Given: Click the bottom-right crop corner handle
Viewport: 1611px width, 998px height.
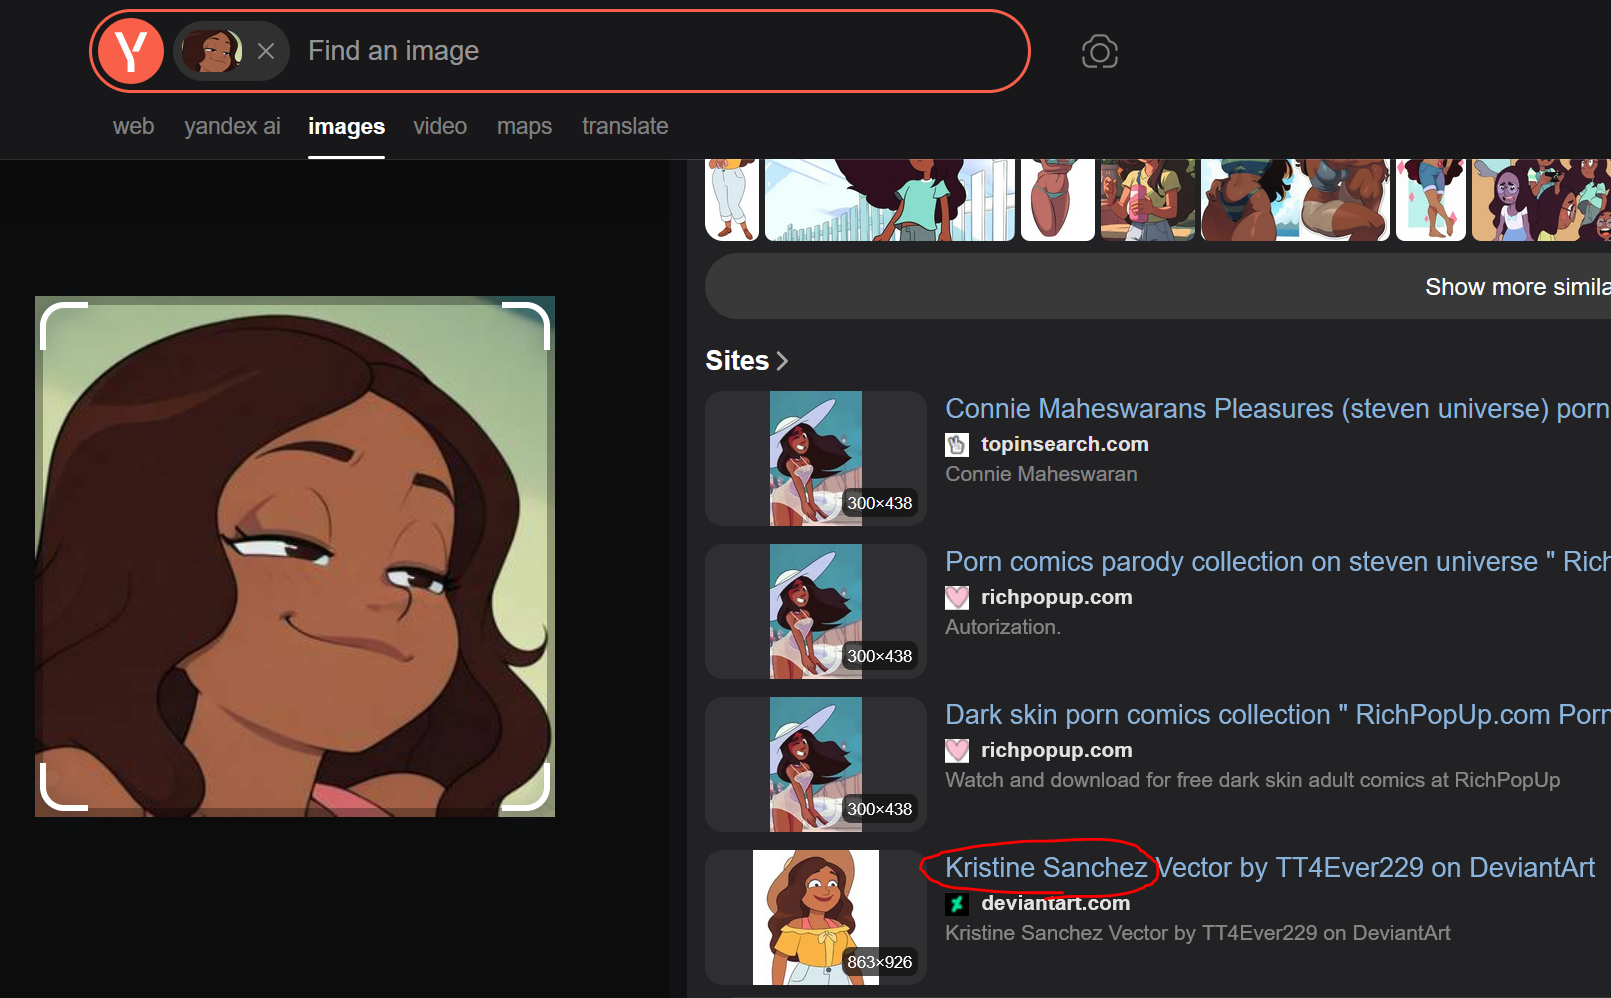Looking at the screenshot, I should pos(527,788).
